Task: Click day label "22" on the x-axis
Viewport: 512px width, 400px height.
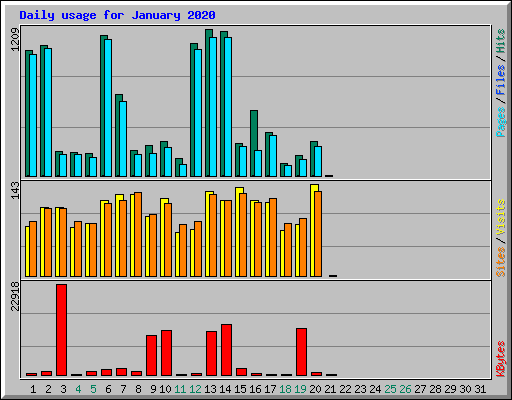Action: click(x=345, y=389)
